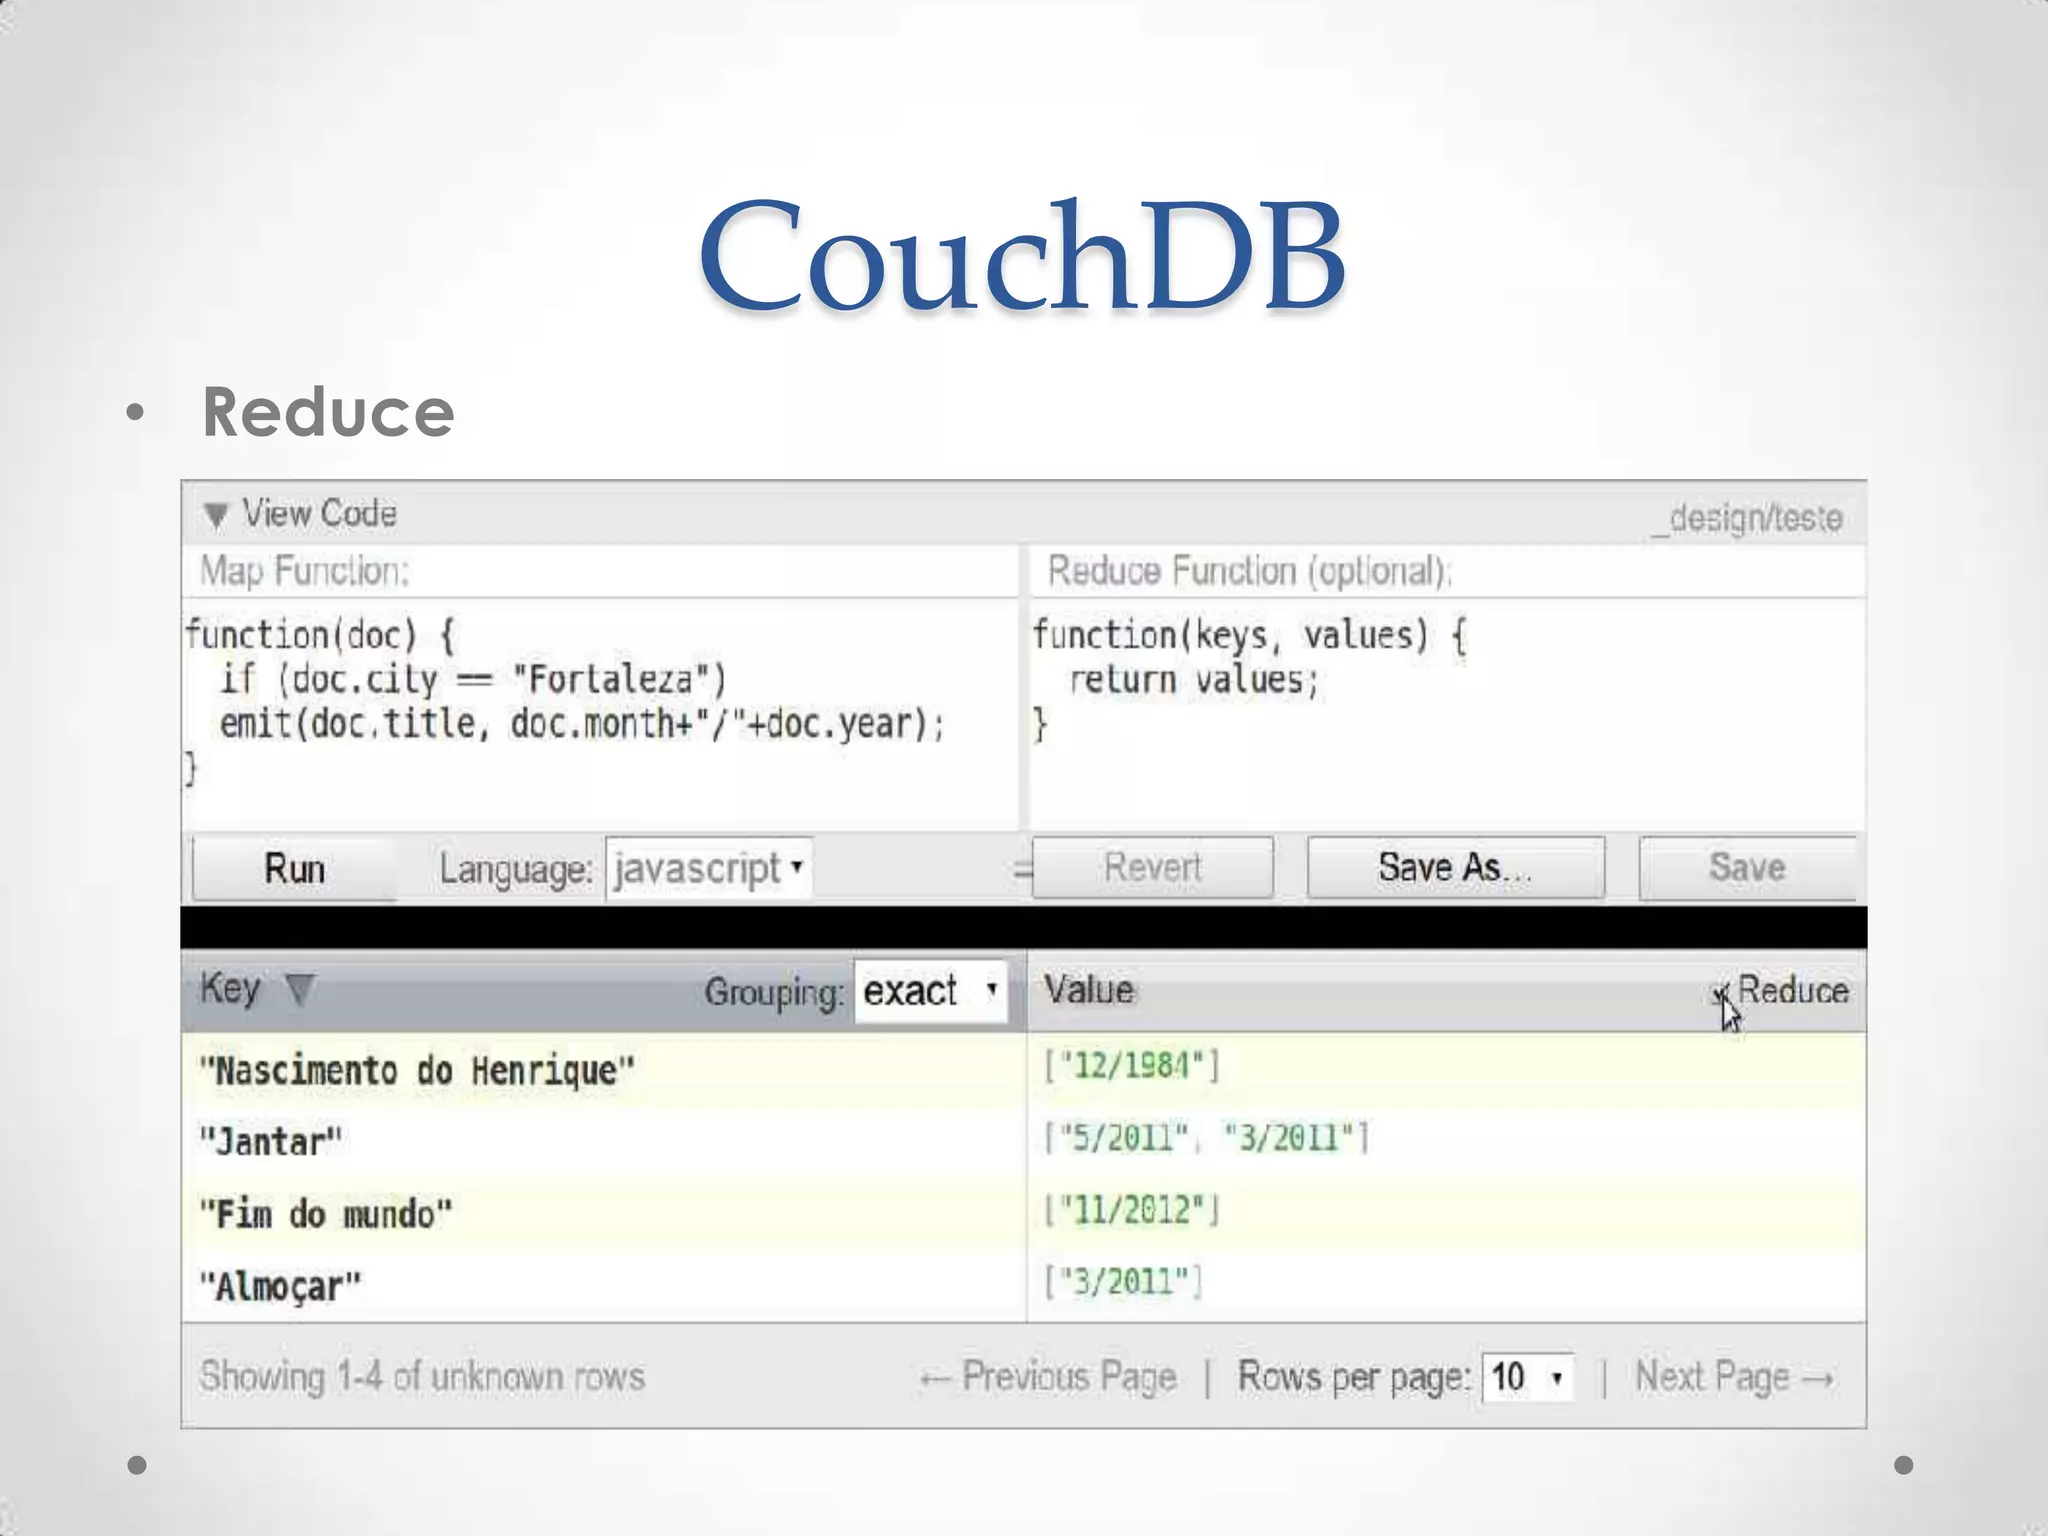Viewport: 2048px width, 1536px height.
Task: Click the ["5/2011", "3/2011"] value cell
Action: (x=1206, y=1138)
